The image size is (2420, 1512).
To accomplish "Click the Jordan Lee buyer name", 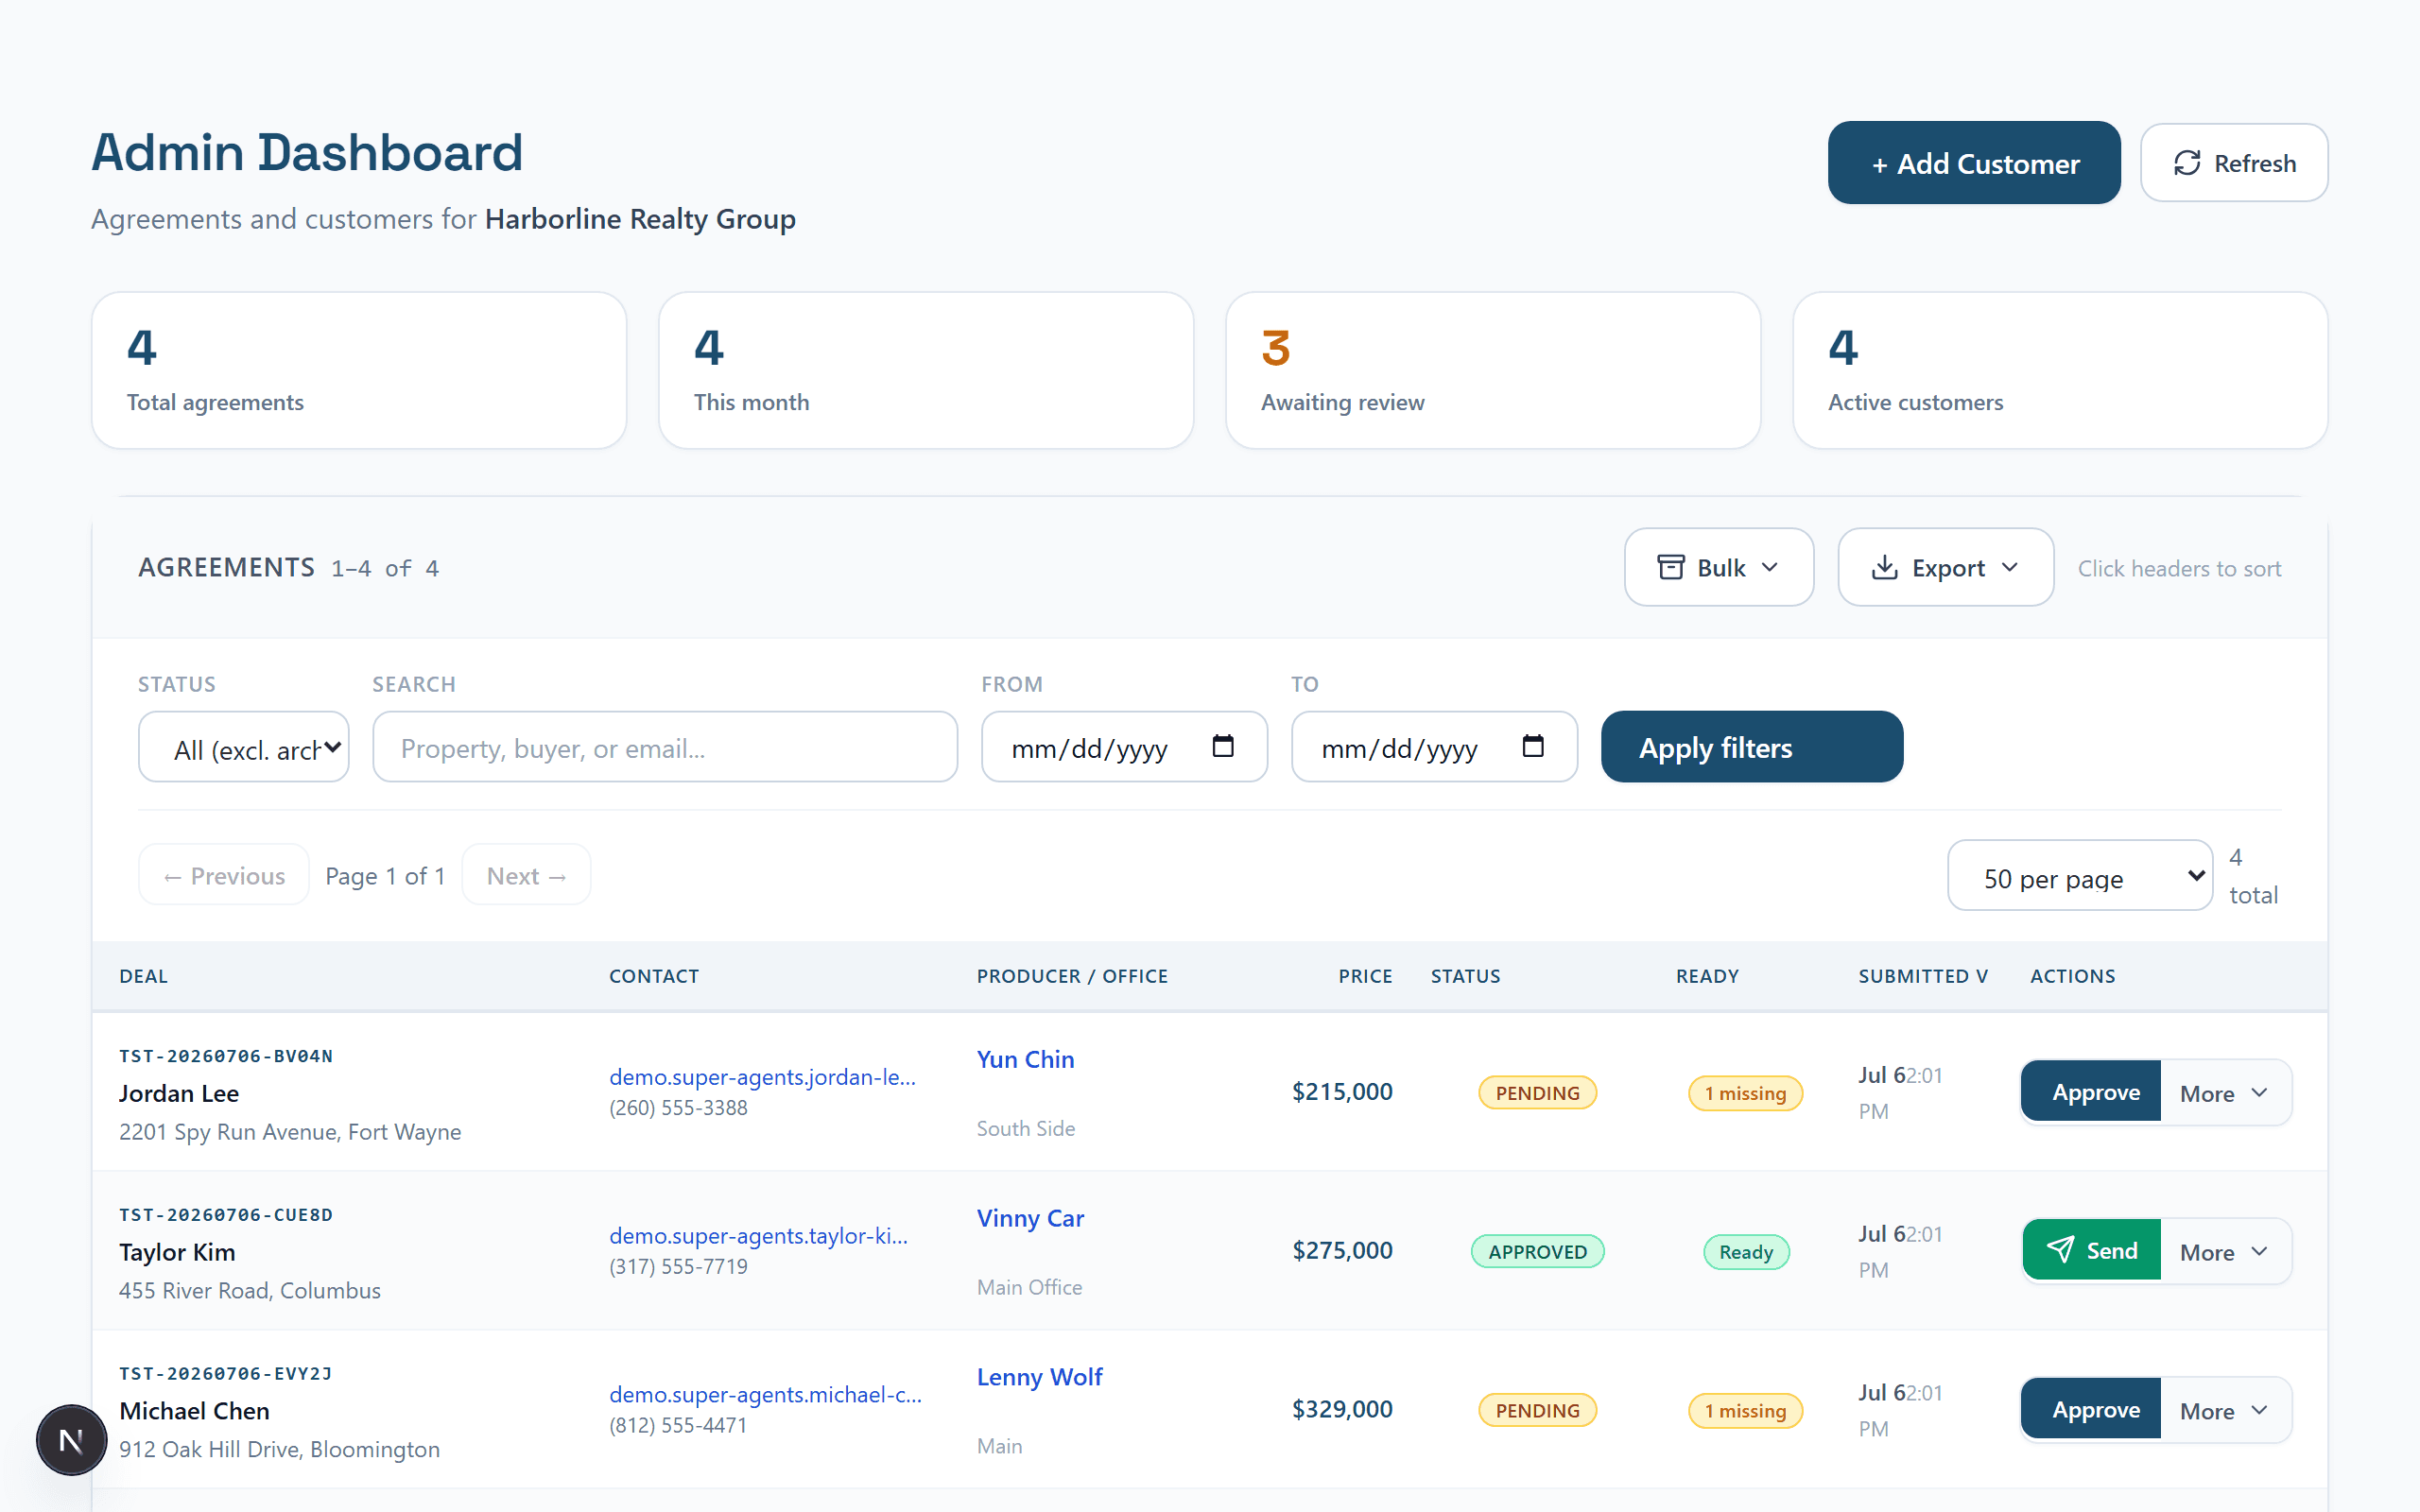I will 179,1093.
